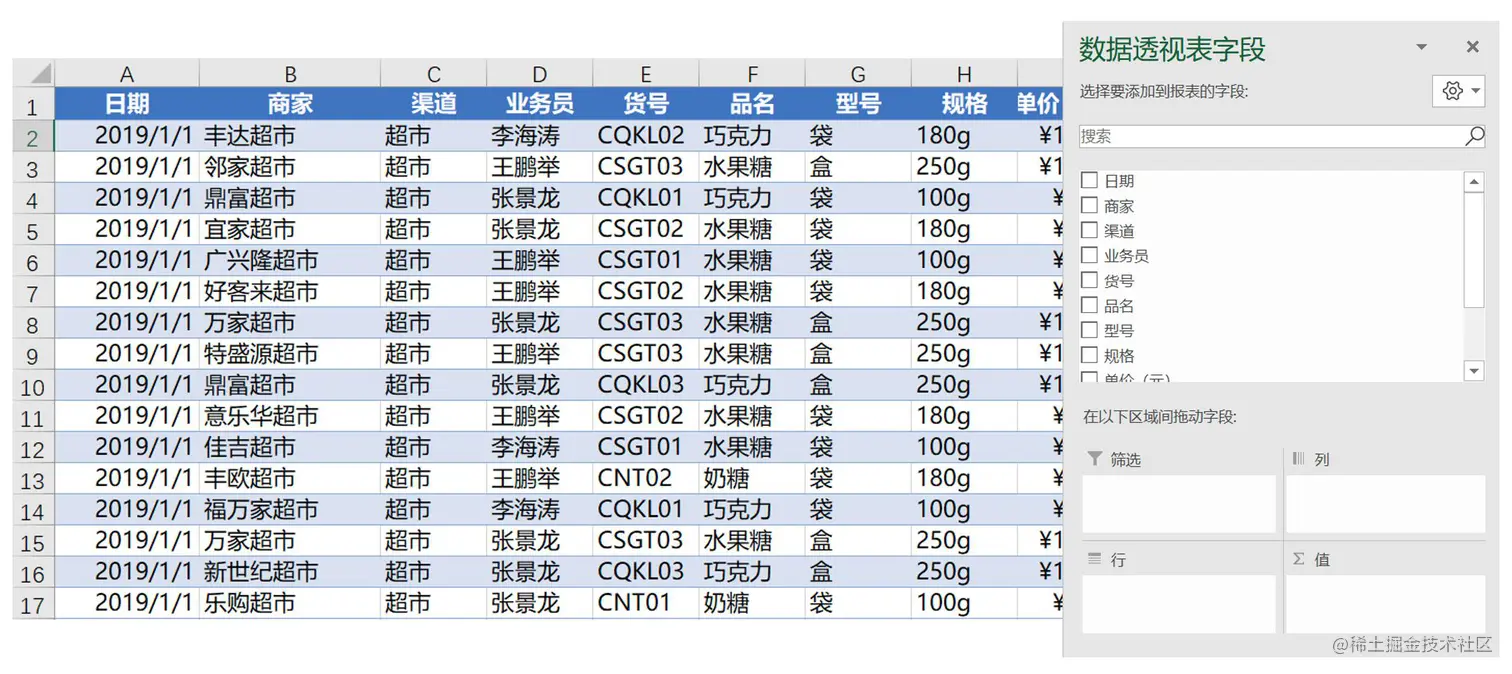Select column B header
This screenshot has width=1512, height=674.
point(290,74)
